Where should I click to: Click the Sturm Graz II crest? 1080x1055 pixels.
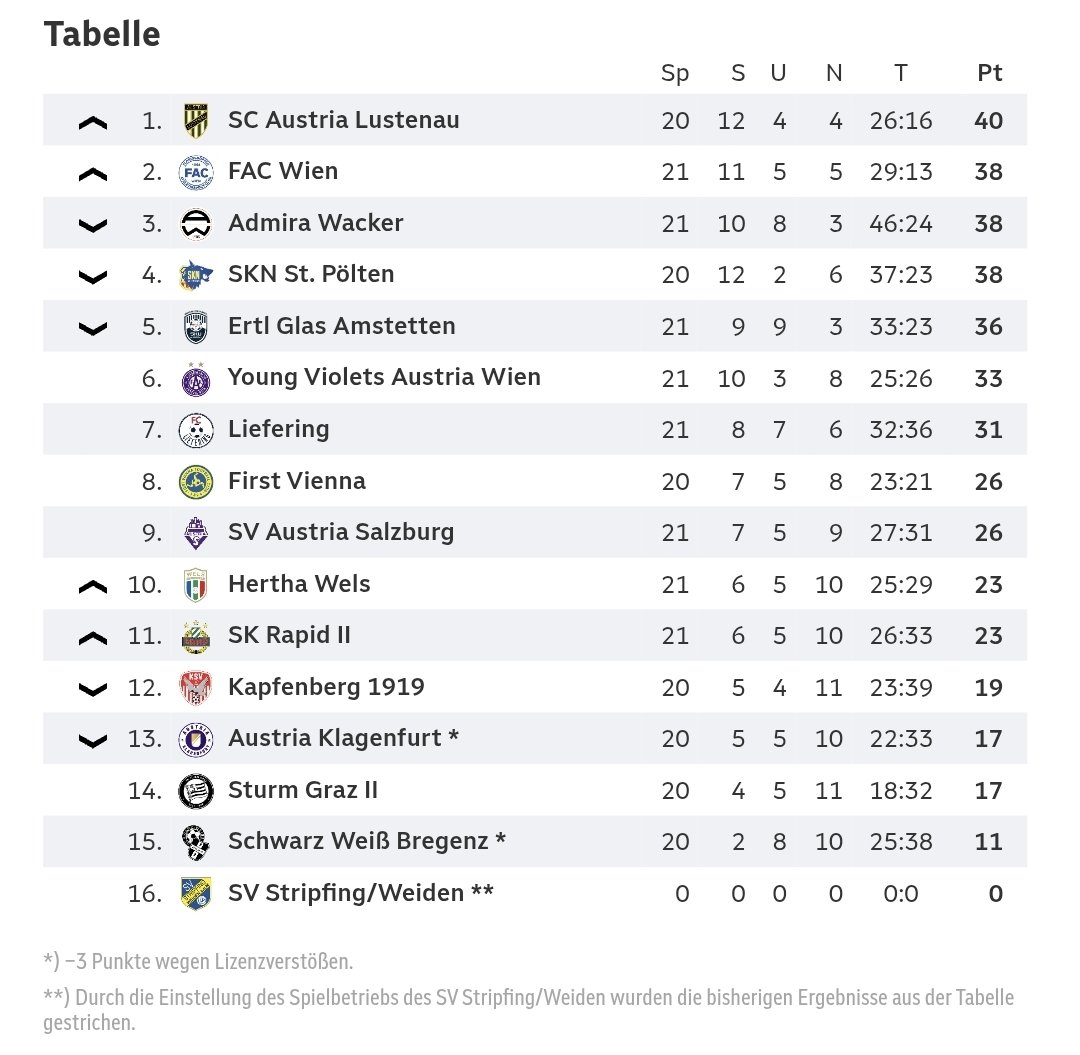click(195, 791)
